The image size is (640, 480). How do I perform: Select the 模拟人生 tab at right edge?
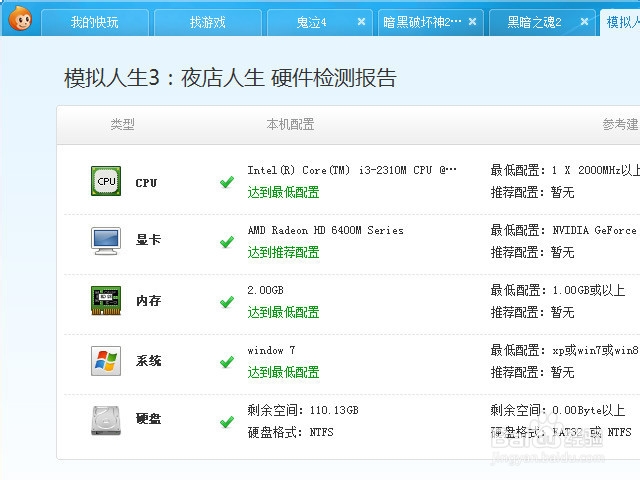[621, 22]
